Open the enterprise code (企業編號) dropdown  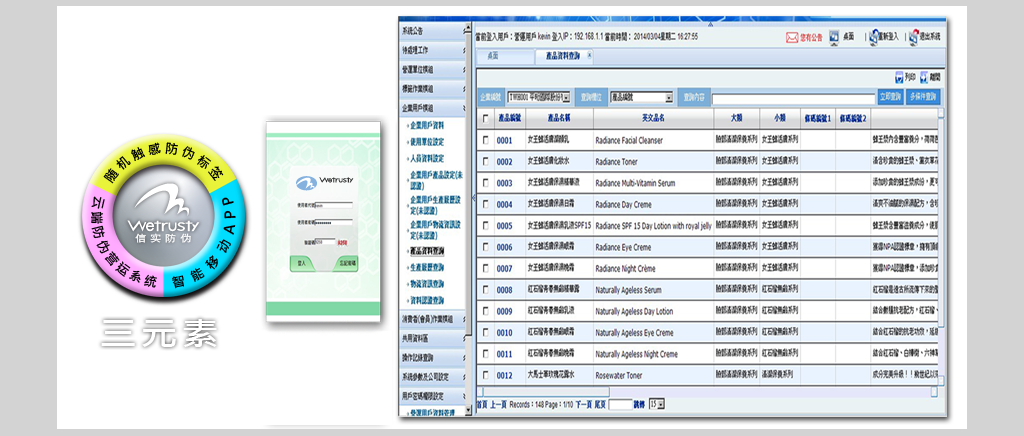pyautogui.click(x=566, y=97)
